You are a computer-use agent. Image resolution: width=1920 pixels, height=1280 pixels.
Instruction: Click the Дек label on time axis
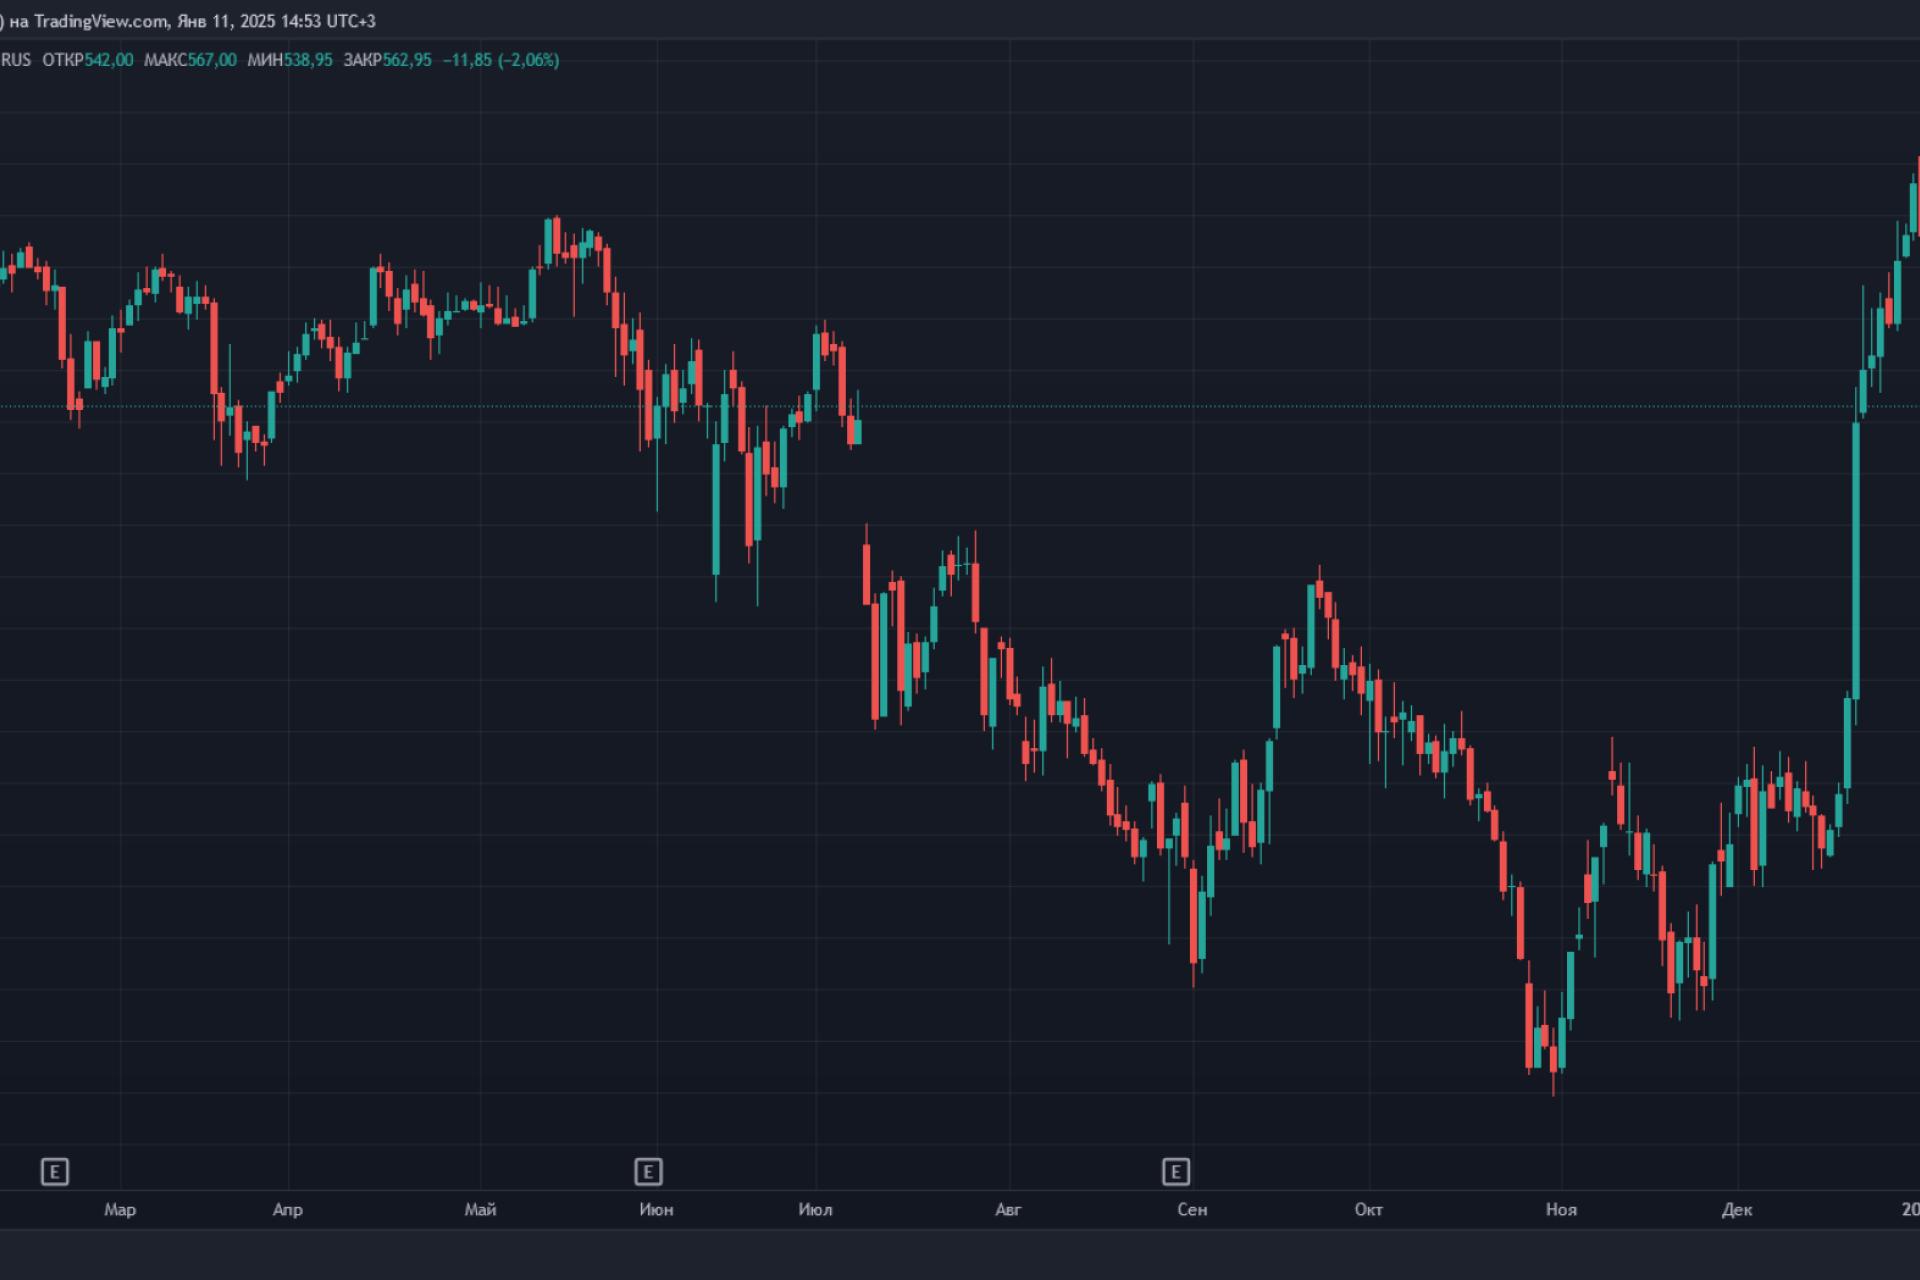(x=1737, y=1210)
